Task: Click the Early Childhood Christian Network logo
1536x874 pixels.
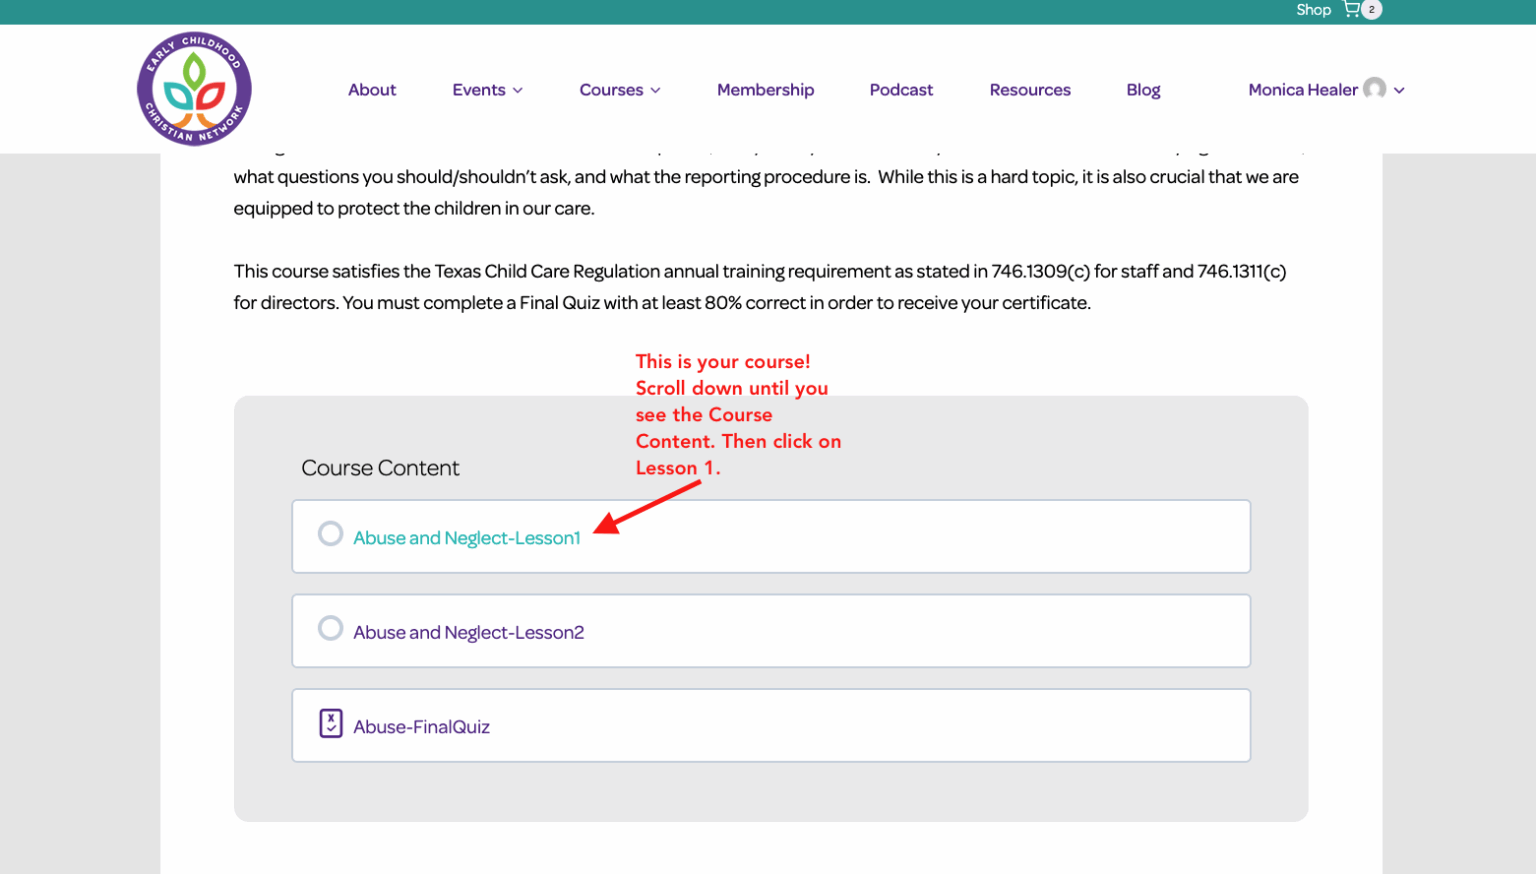Action: point(194,89)
